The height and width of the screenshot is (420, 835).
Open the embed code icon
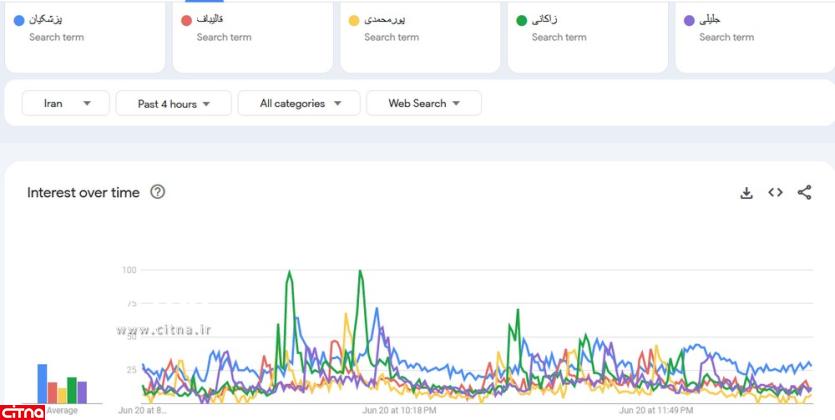coord(775,193)
